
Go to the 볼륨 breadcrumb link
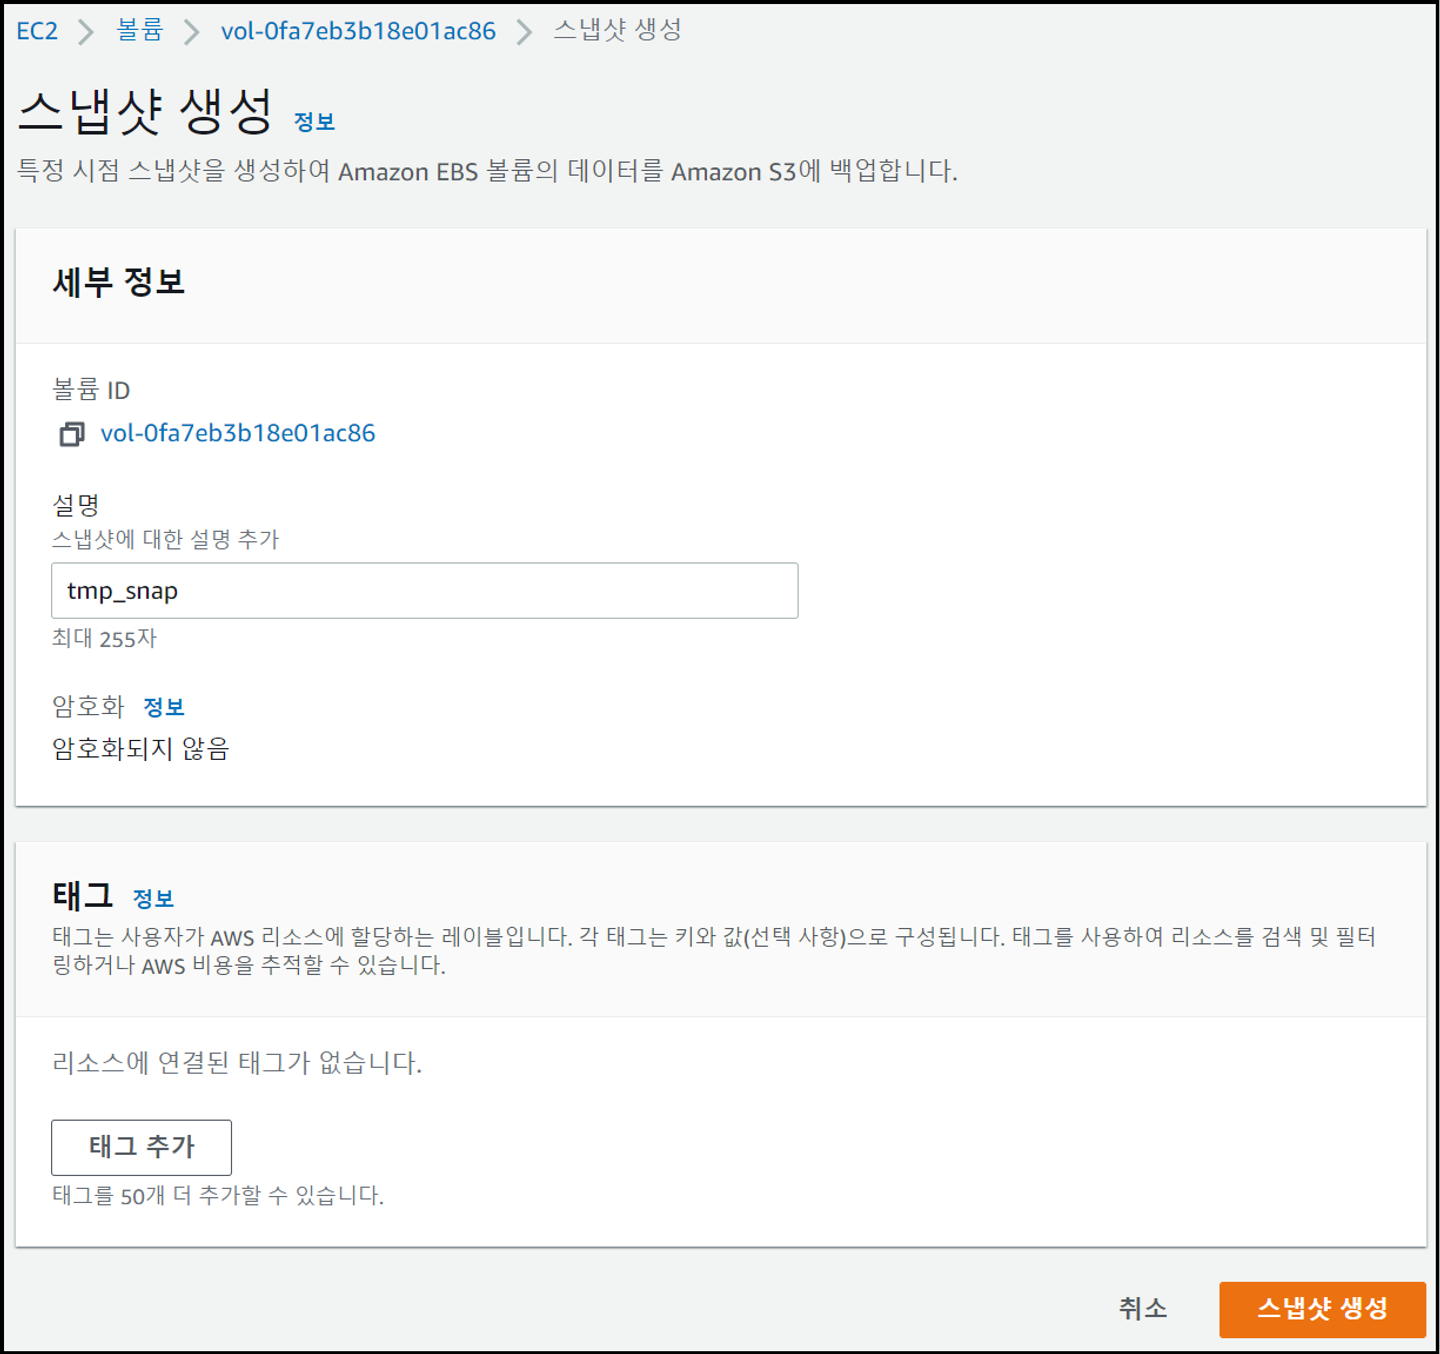139,31
